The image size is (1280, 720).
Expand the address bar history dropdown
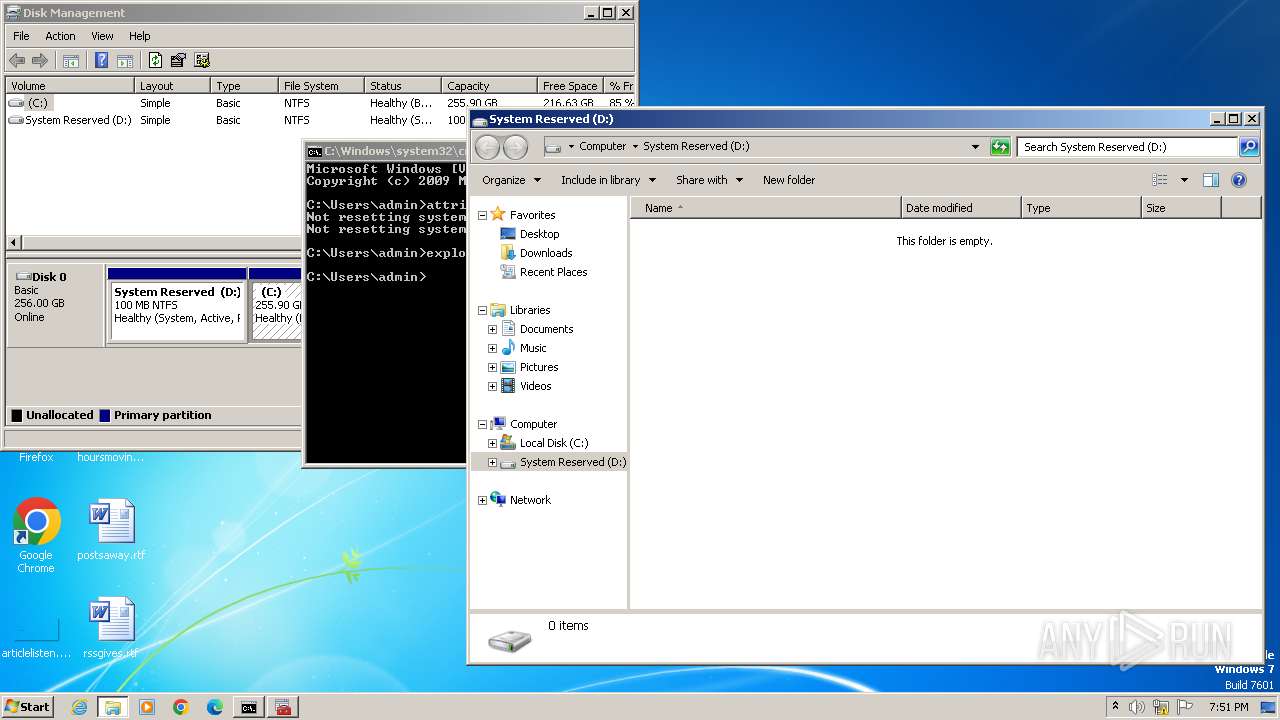coord(976,147)
